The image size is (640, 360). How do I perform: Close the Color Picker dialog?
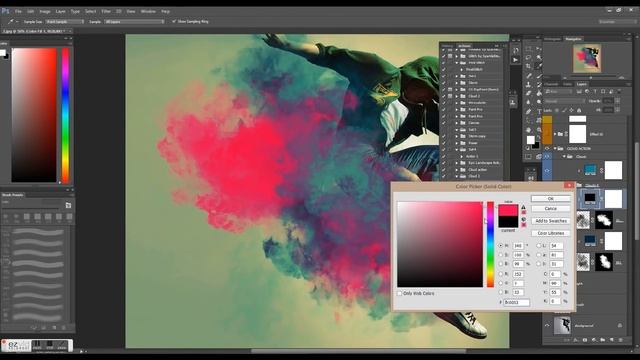[569, 185]
